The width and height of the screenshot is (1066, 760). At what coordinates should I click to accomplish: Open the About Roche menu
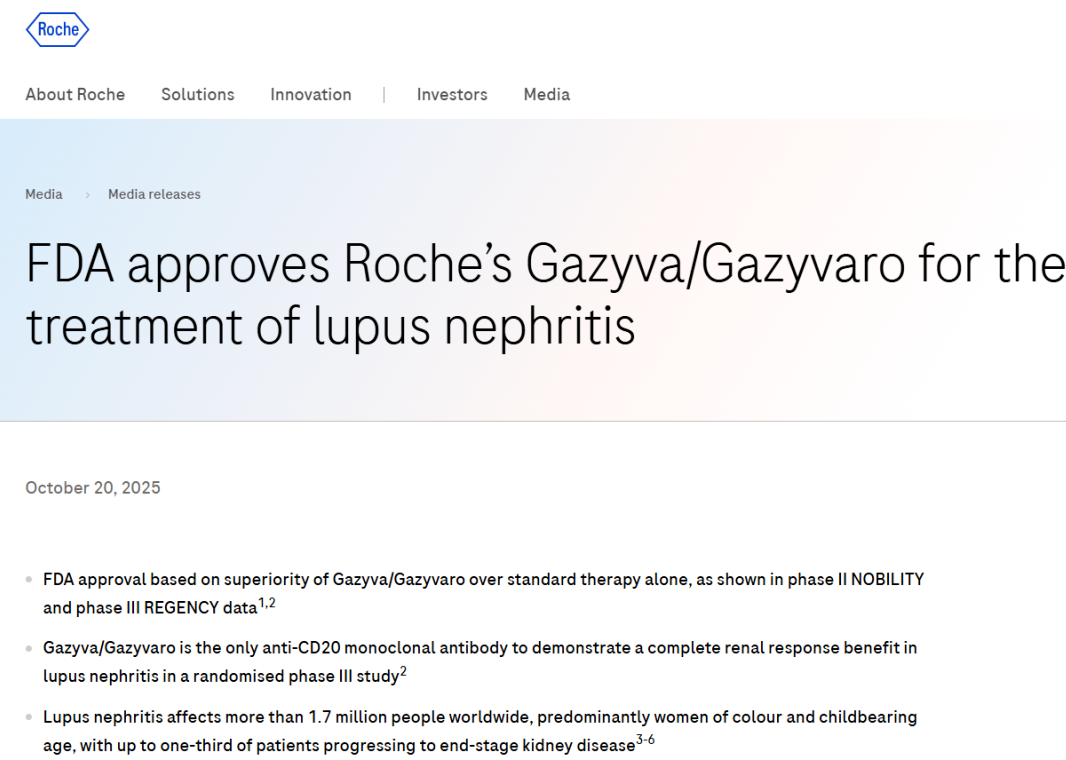point(75,95)
